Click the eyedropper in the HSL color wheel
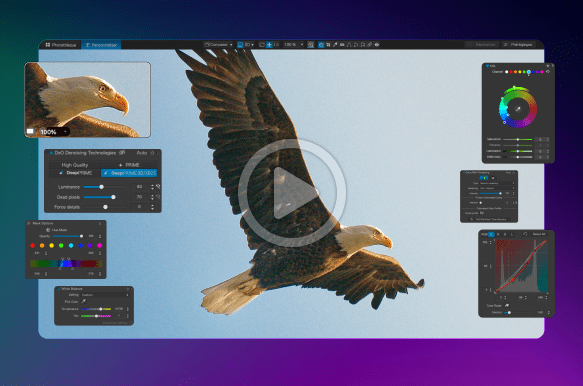The width and height of the screenshot is (583, 386). click(x=518, y=109)
